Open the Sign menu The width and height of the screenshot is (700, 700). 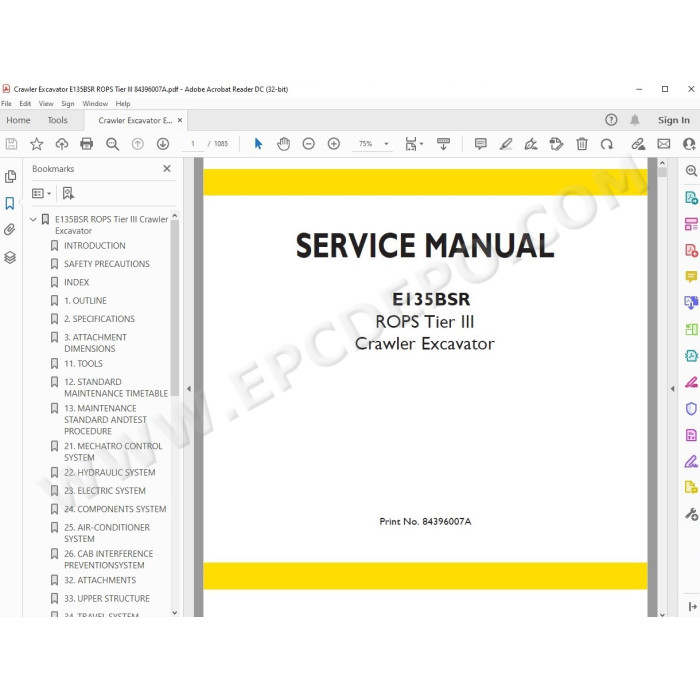pyautogui.click(x=68, y=104)
